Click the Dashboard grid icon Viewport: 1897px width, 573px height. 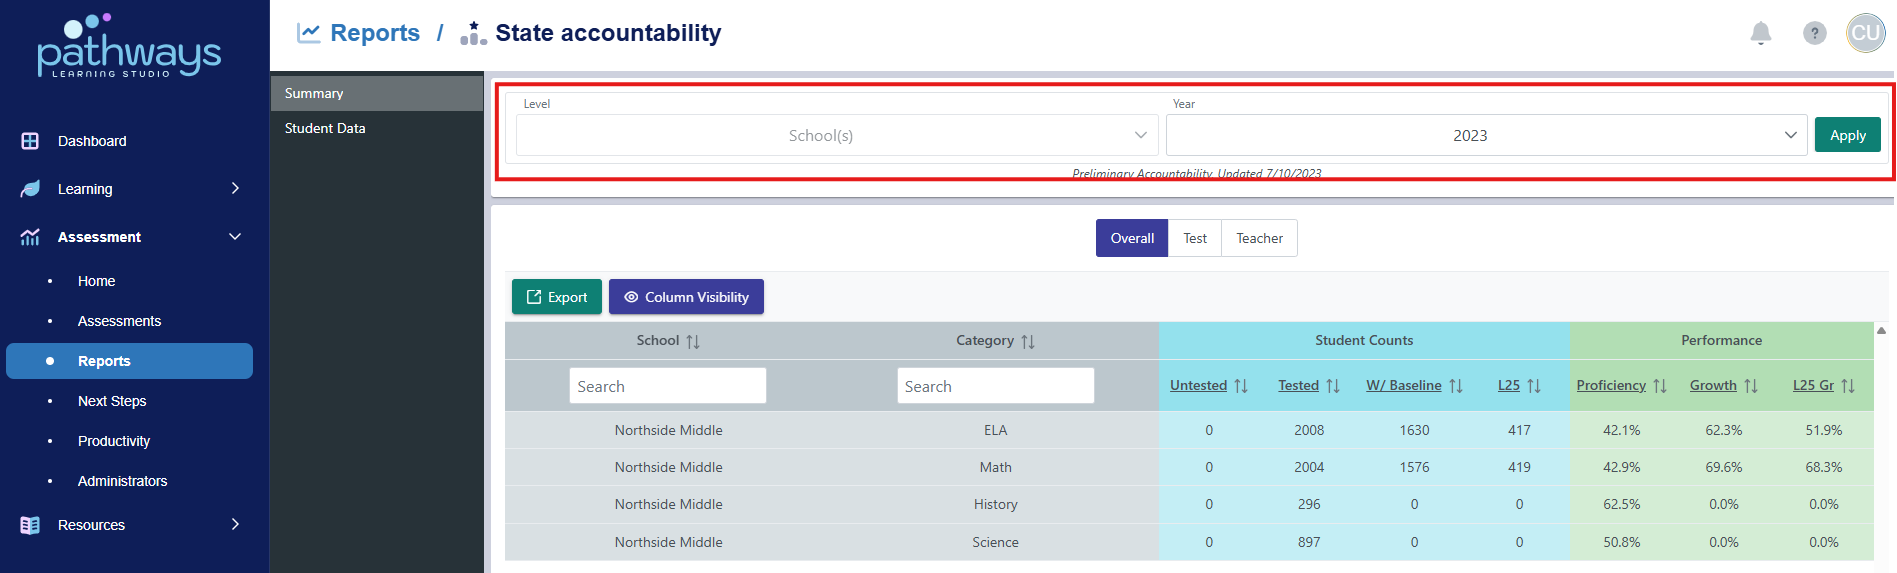pyautogui.click(x=30, y=141)
